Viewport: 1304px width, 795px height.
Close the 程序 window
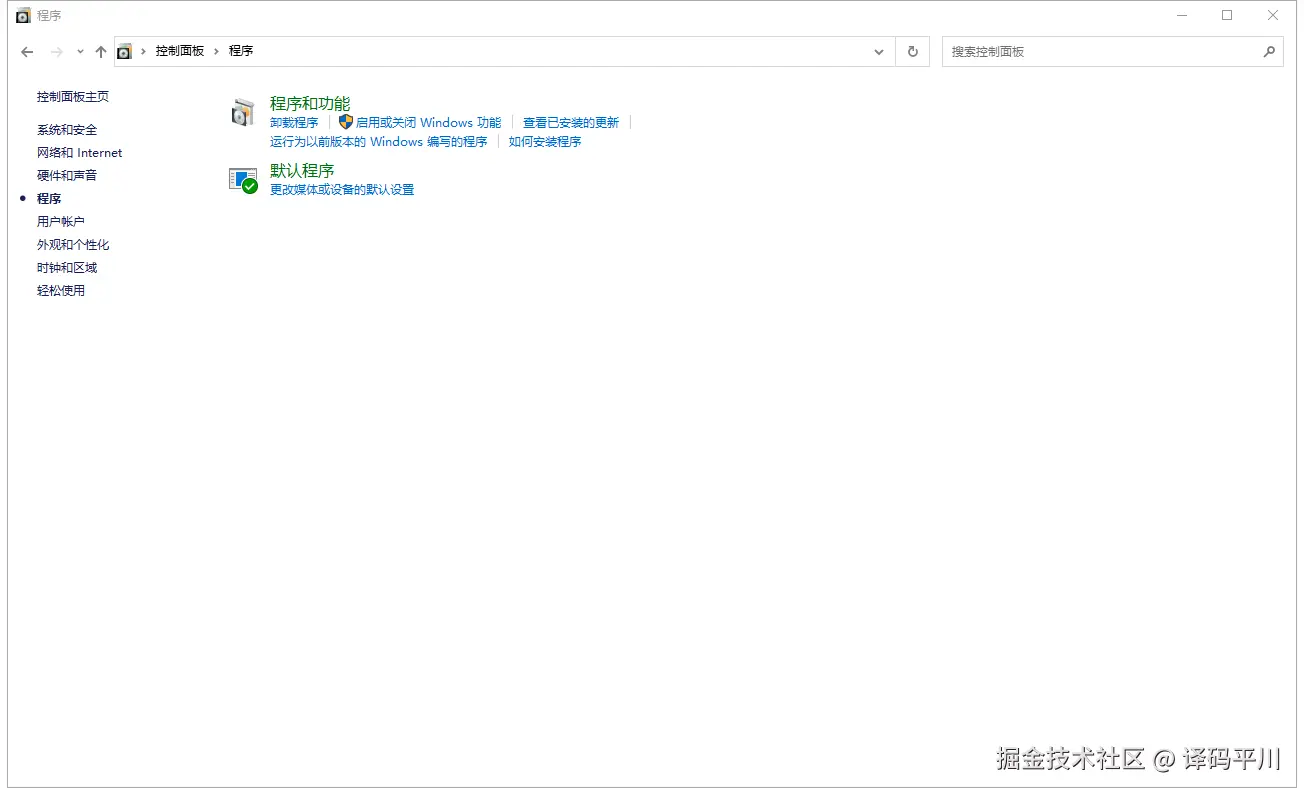[x=1273, y=15]
